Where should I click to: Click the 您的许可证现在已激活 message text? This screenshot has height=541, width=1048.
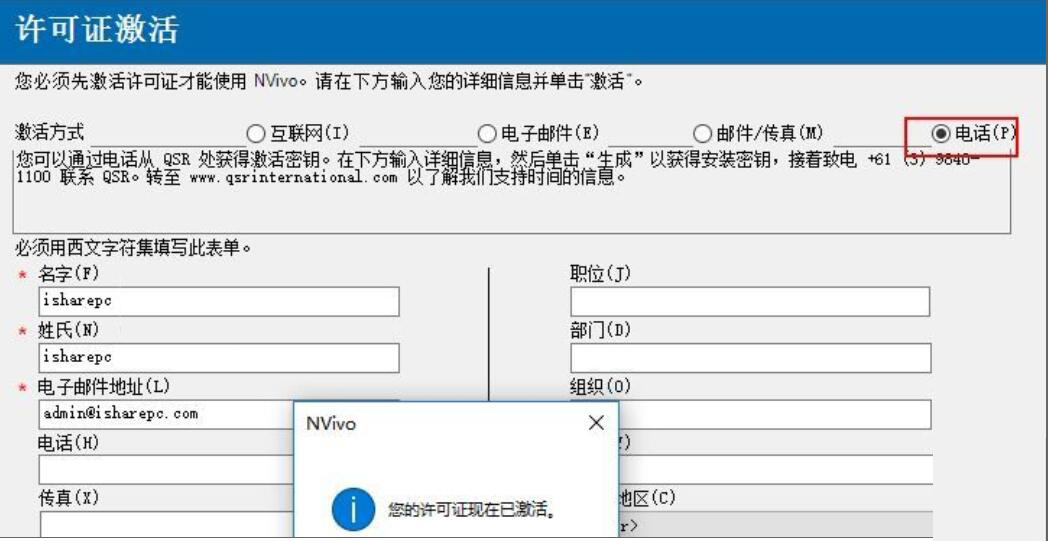tap(473, 511)
